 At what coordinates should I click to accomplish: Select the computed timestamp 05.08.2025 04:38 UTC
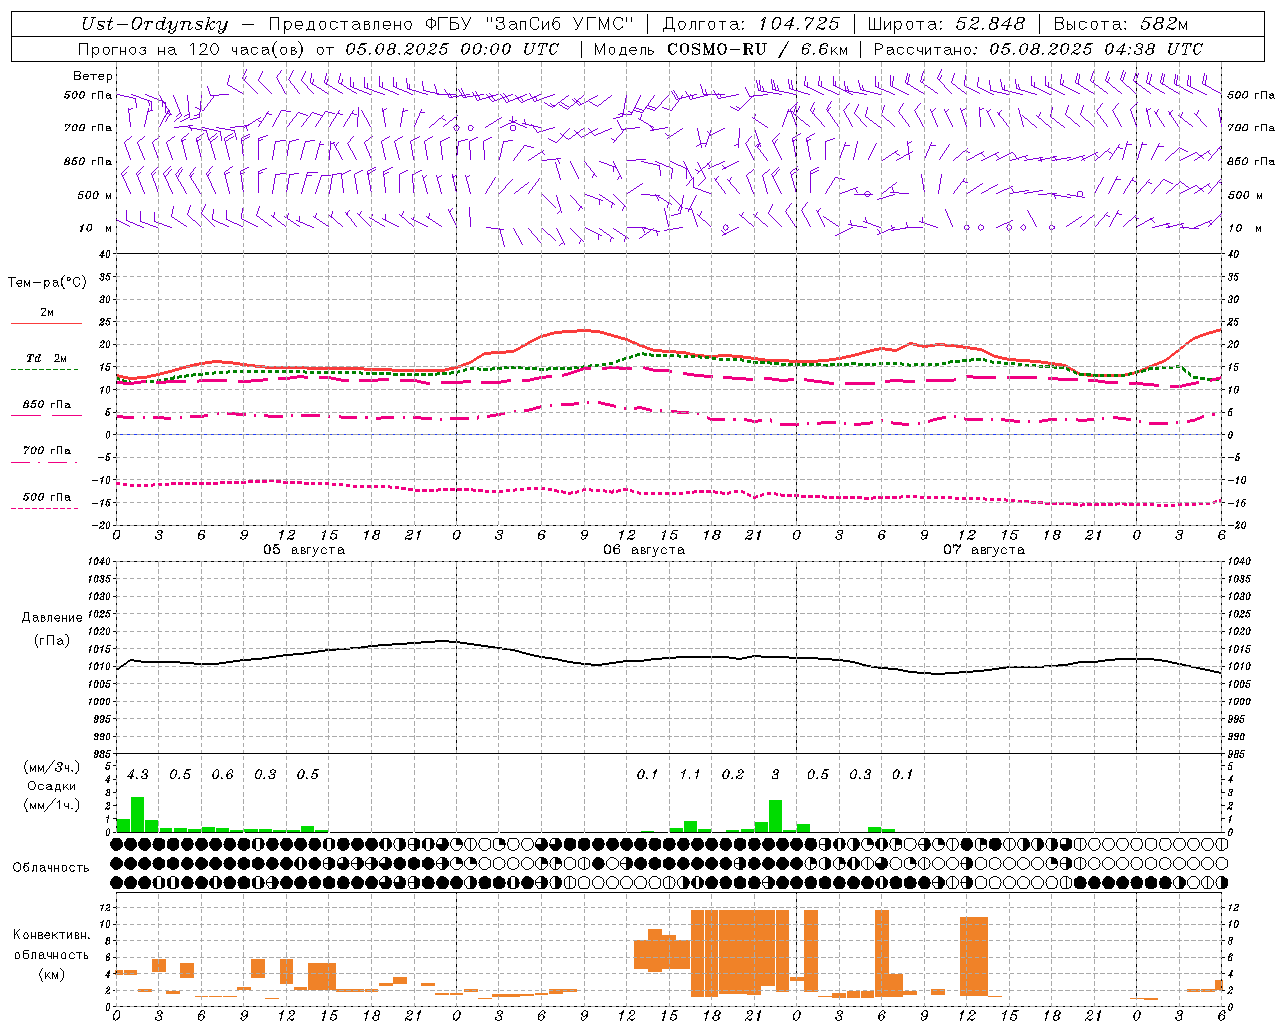(x=1096, y=49)
